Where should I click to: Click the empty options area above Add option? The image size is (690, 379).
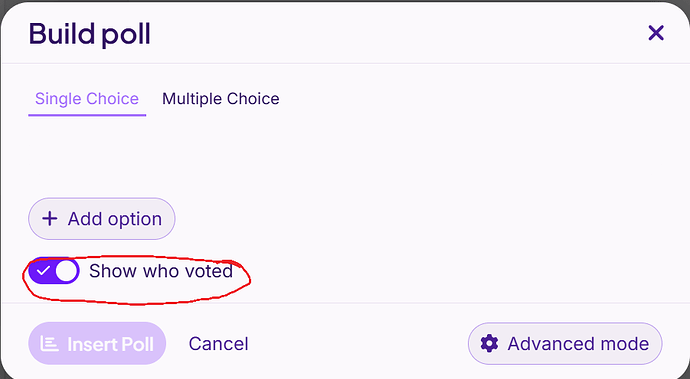pos(345,158)
